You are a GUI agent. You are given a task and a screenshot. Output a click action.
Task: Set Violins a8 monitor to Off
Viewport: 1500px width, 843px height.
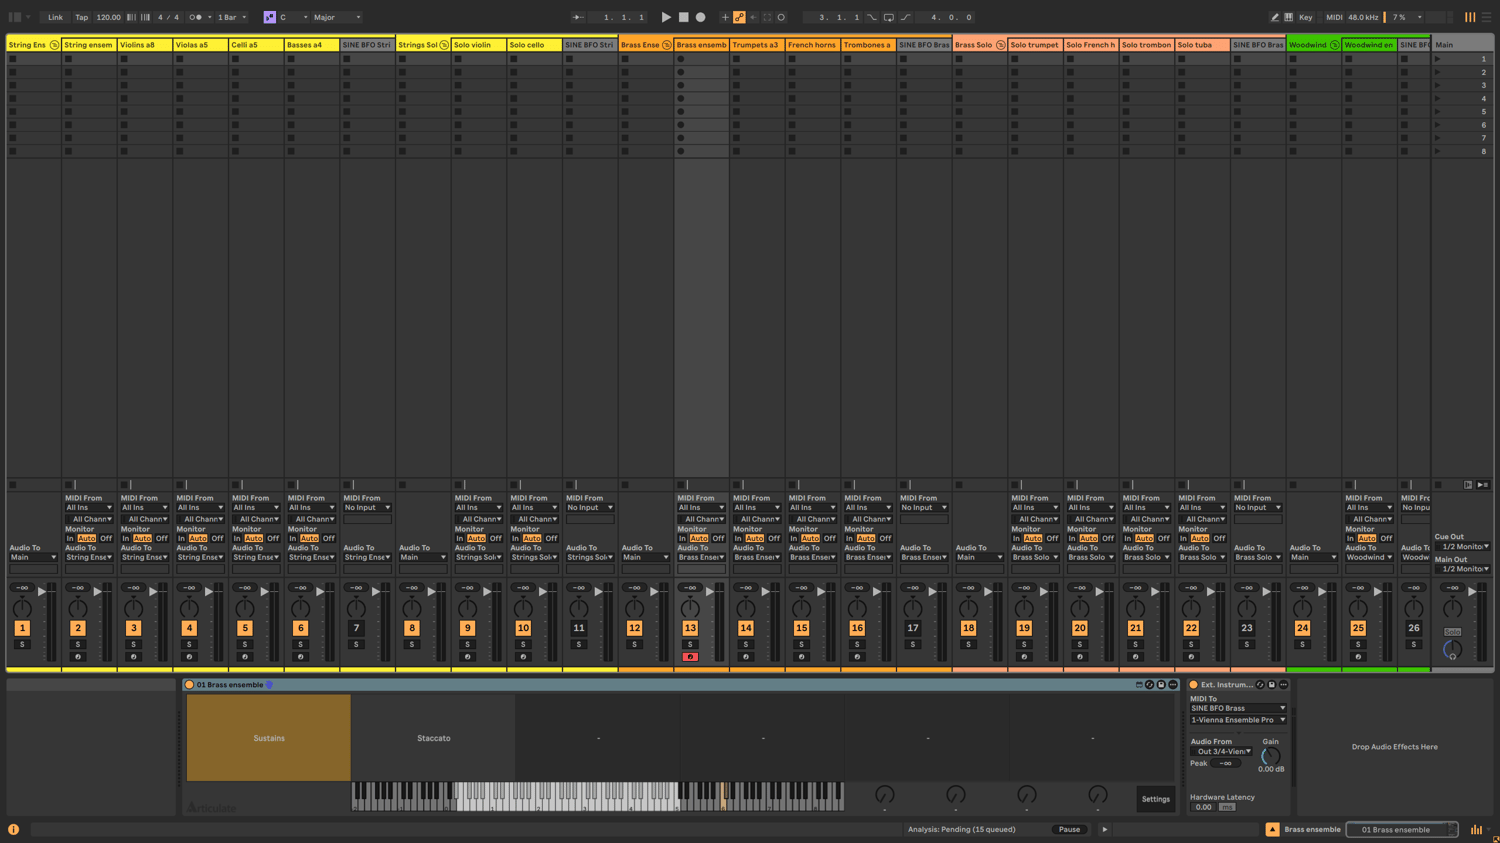pyautogui.click(x=161, y=538)
